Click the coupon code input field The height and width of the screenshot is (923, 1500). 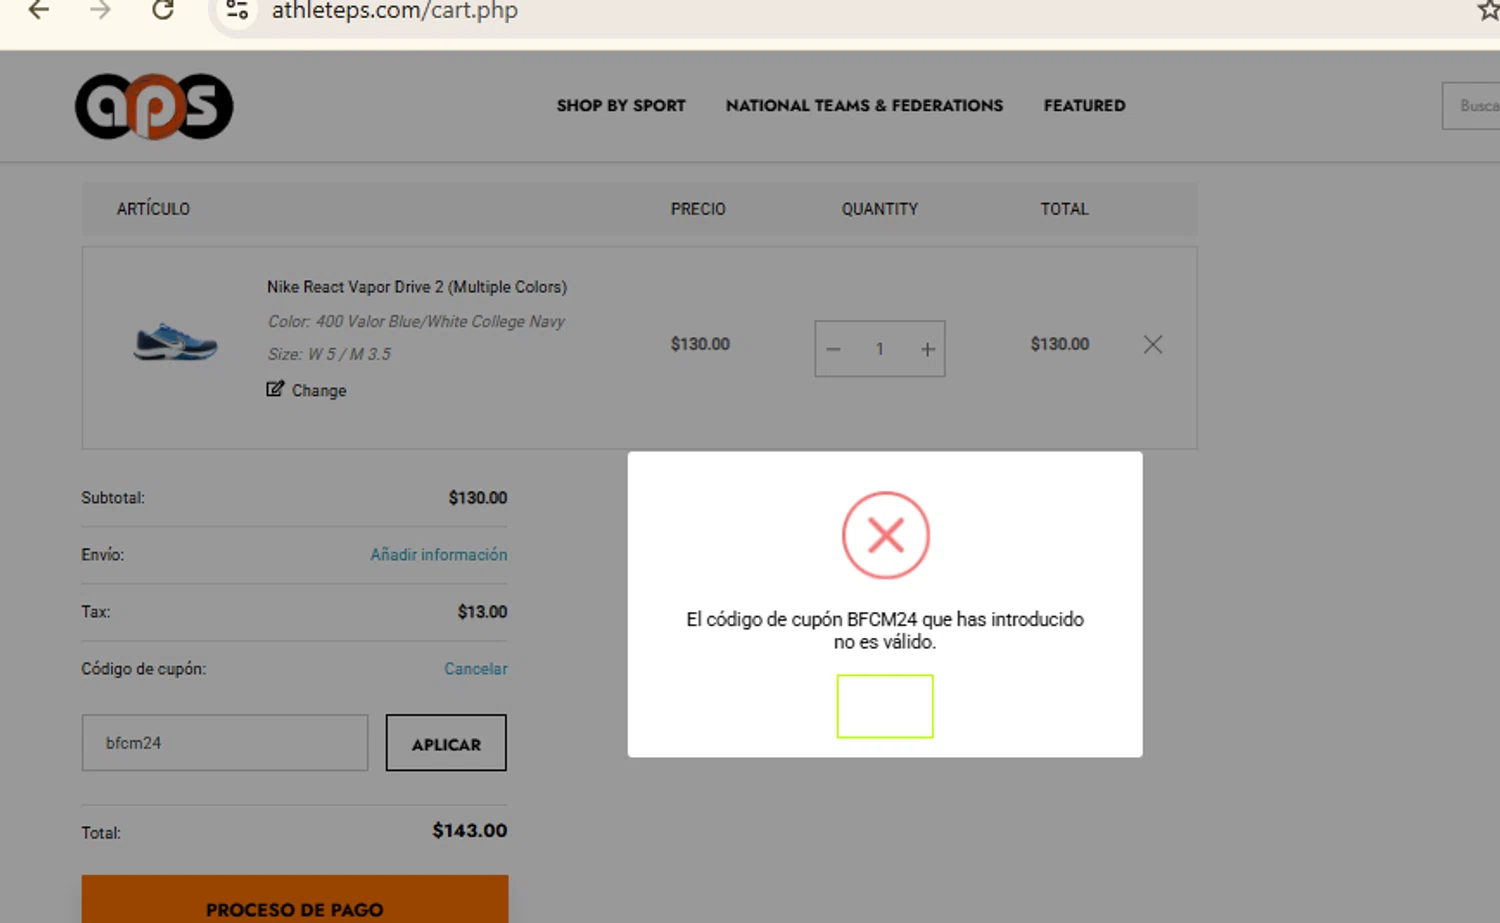(x=225, y=742)
